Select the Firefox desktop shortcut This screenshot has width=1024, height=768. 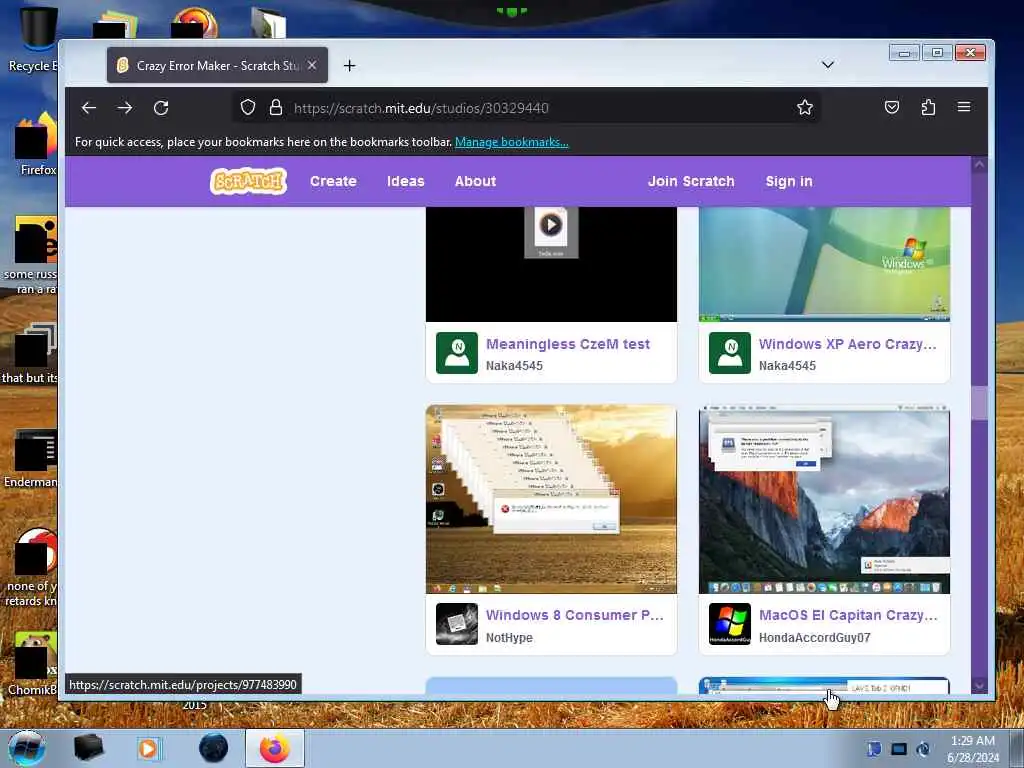(x=36, y=144)
